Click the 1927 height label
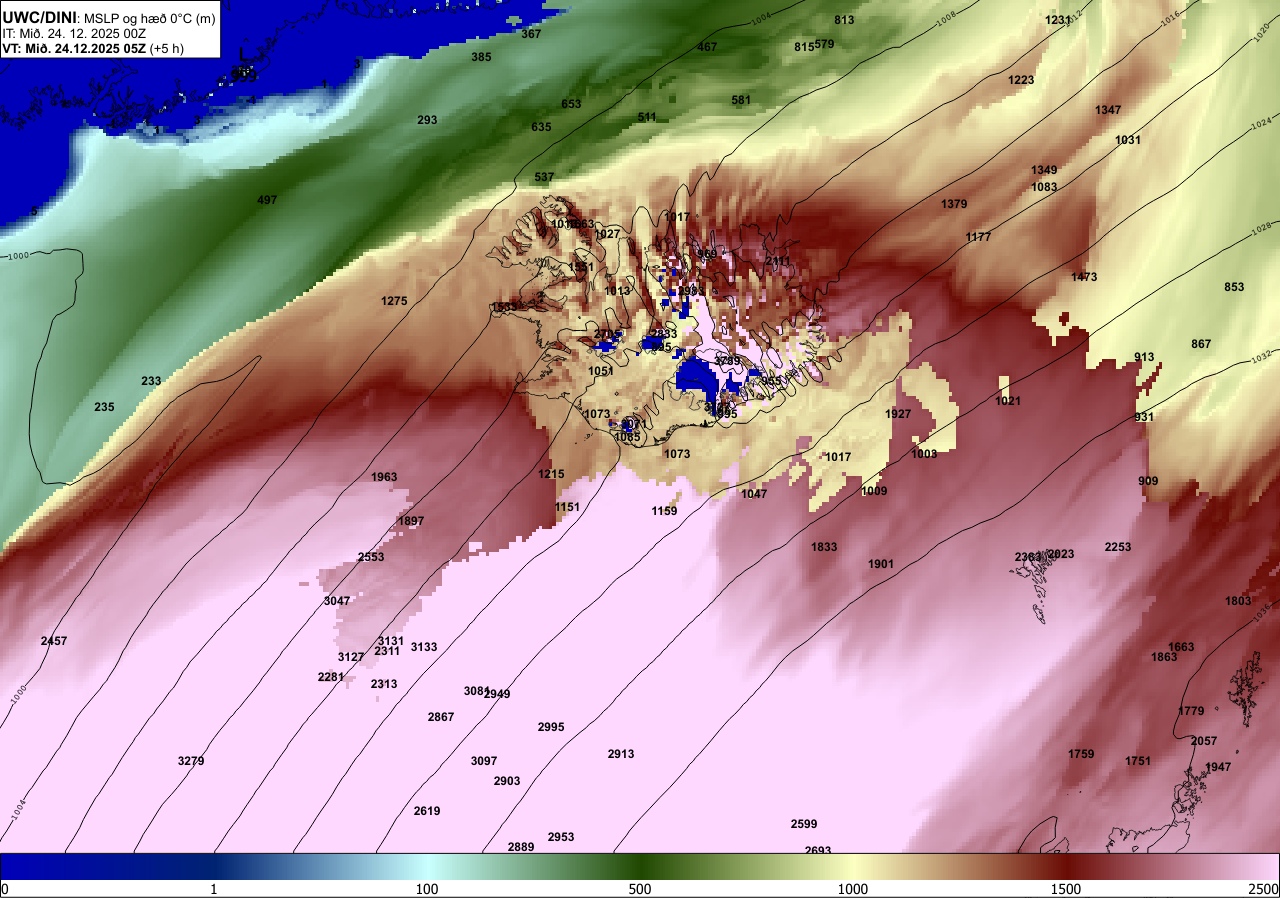The image size is (1280, 898). click(x=898, y=414)
